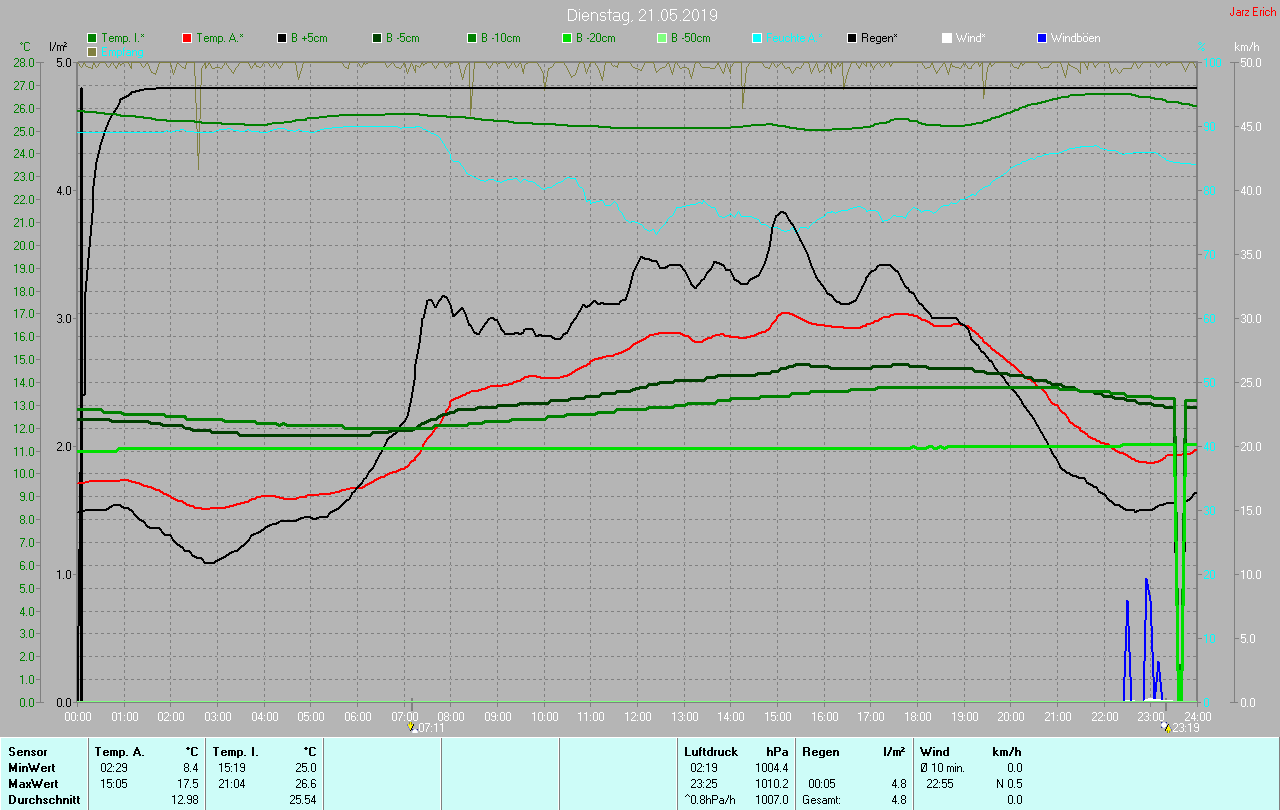Click the cyan legend swatch in top row
Viewport: 1280px width, 810px height.
[x=757, y=38]
